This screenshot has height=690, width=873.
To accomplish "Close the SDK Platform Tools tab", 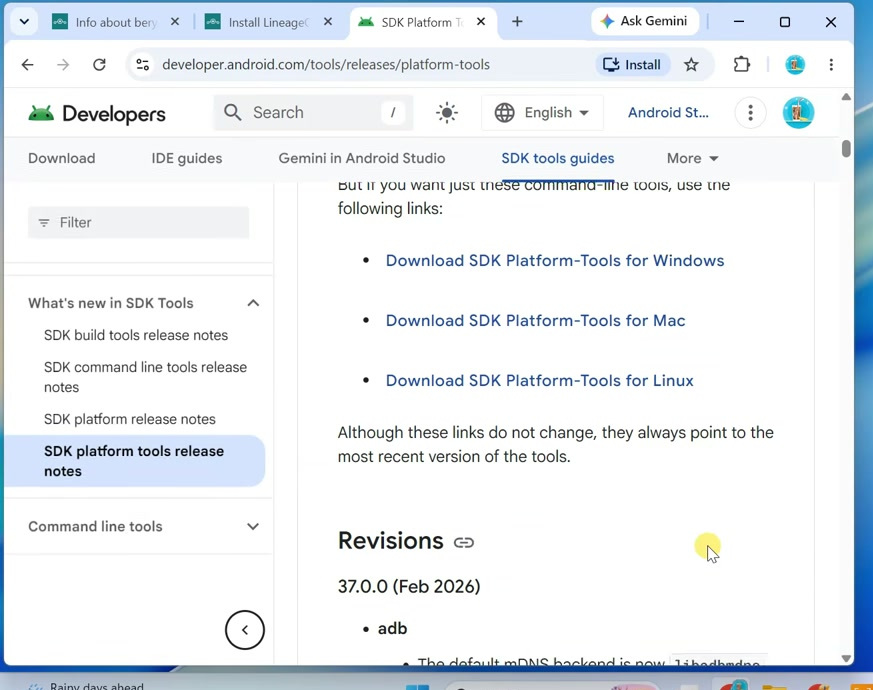I will 481,22.
